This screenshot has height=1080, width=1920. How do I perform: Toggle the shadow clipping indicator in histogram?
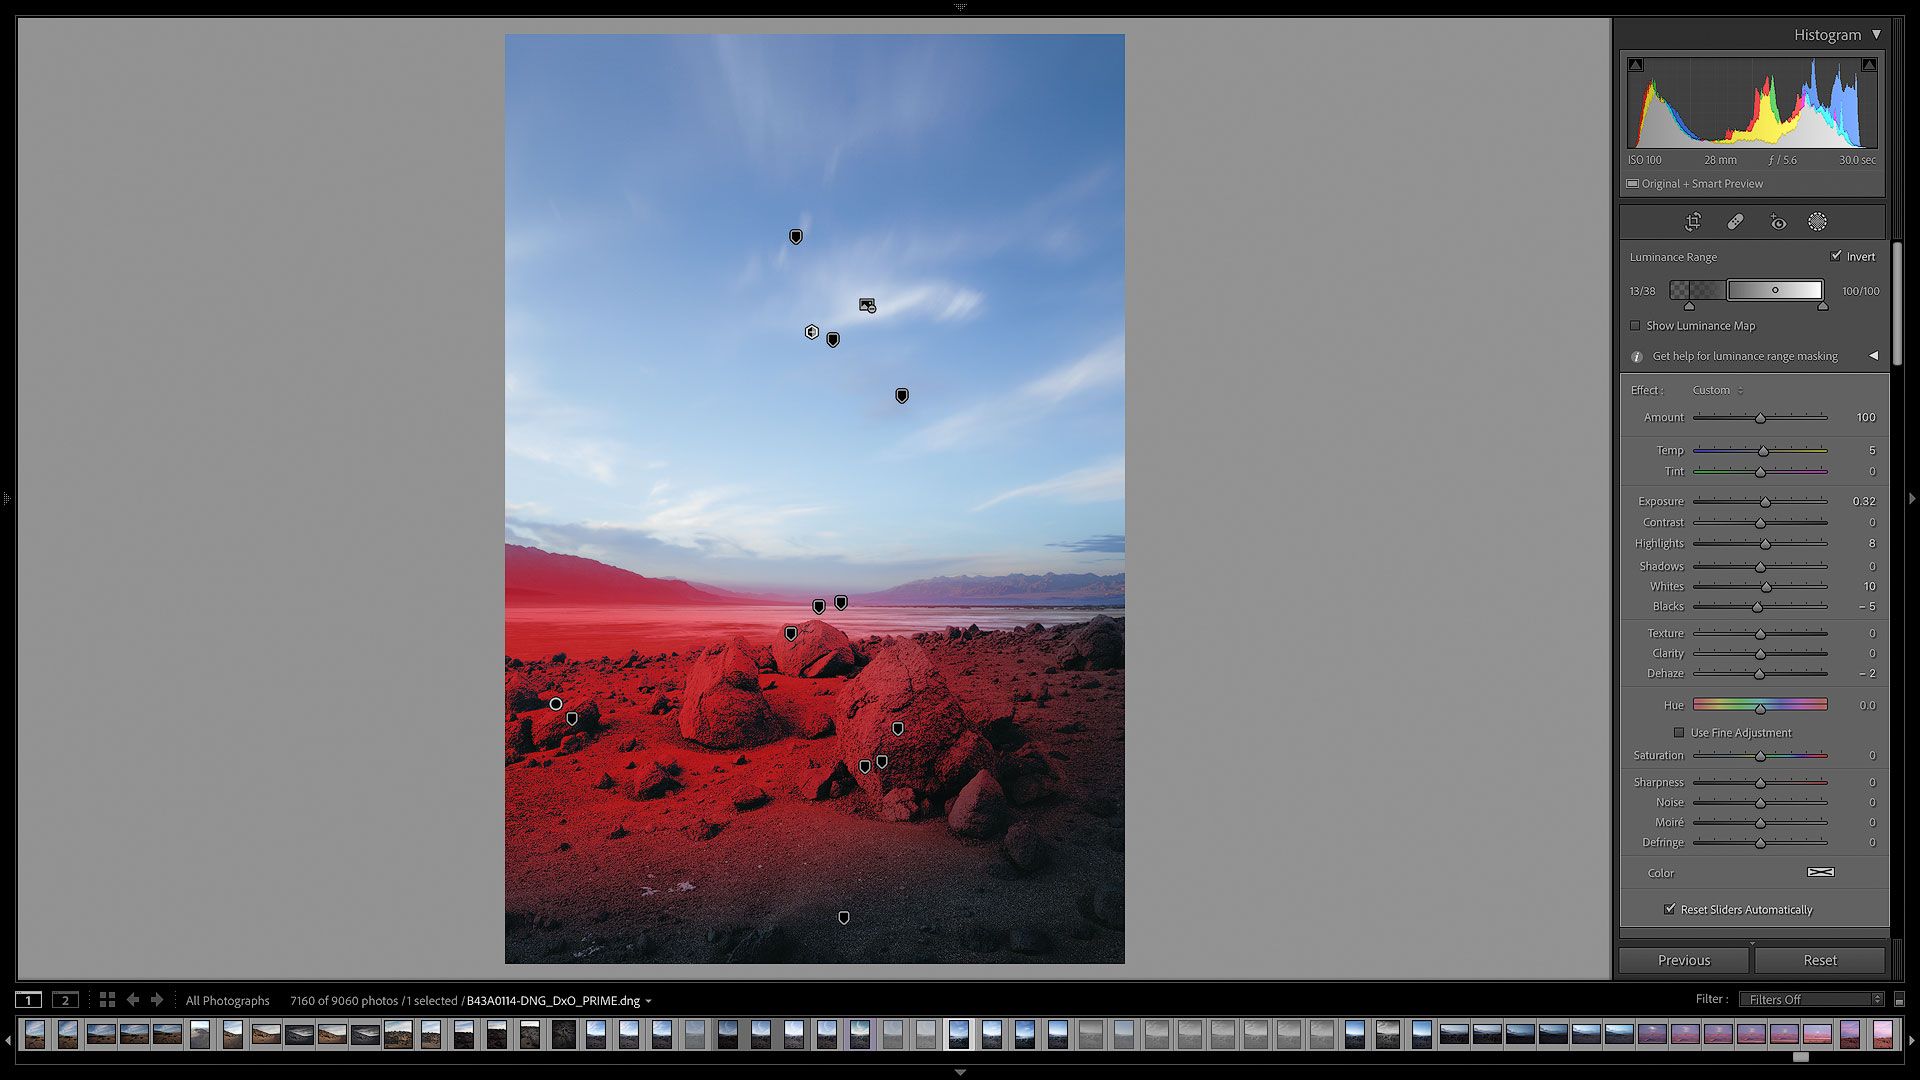click(1635, 65)
